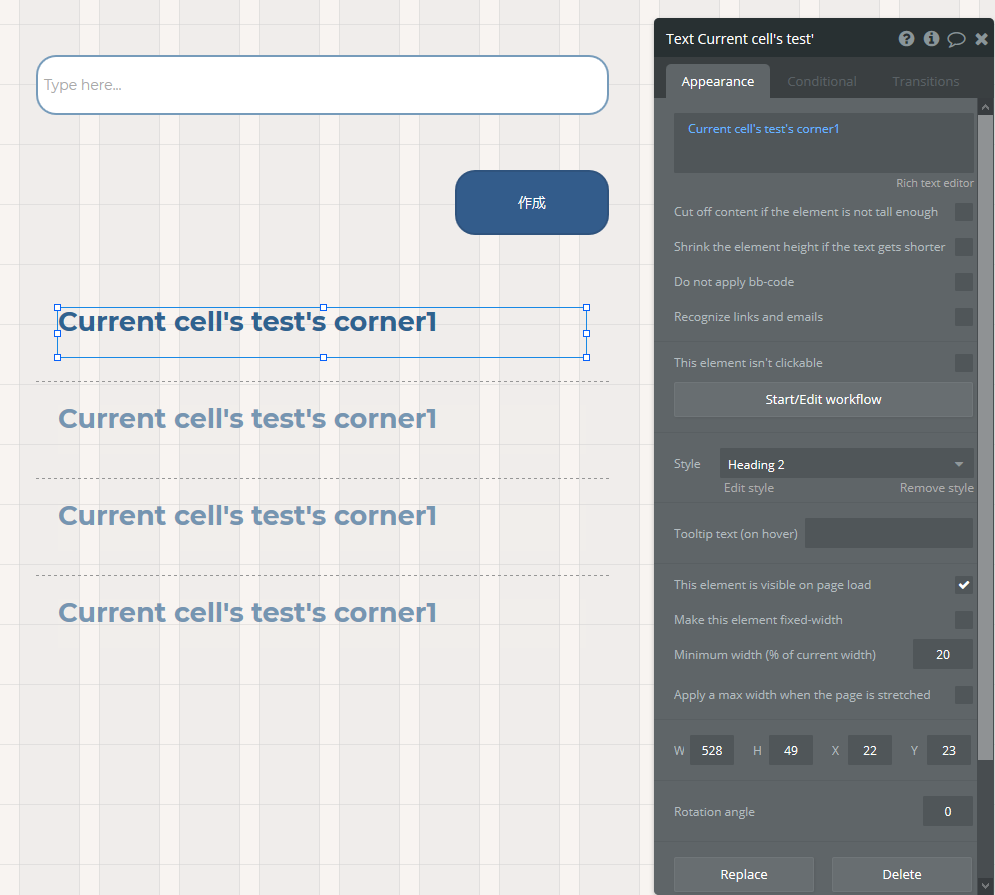Screen dimensions: 995x895
Task: Check Recognize links and emails
Action: tap(963, 317)
